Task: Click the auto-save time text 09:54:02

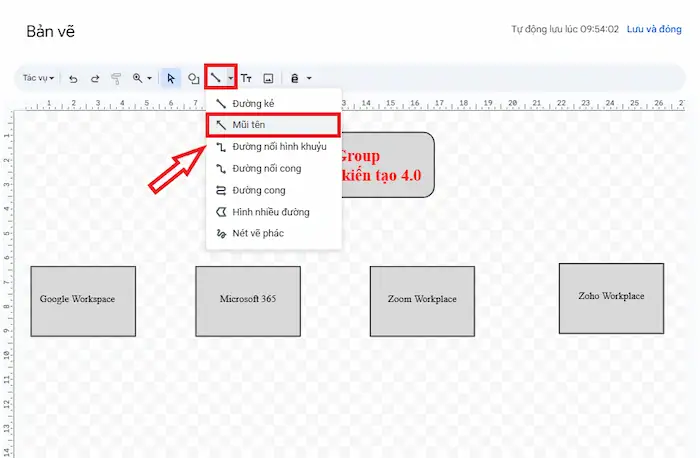Action: (599, 29)
